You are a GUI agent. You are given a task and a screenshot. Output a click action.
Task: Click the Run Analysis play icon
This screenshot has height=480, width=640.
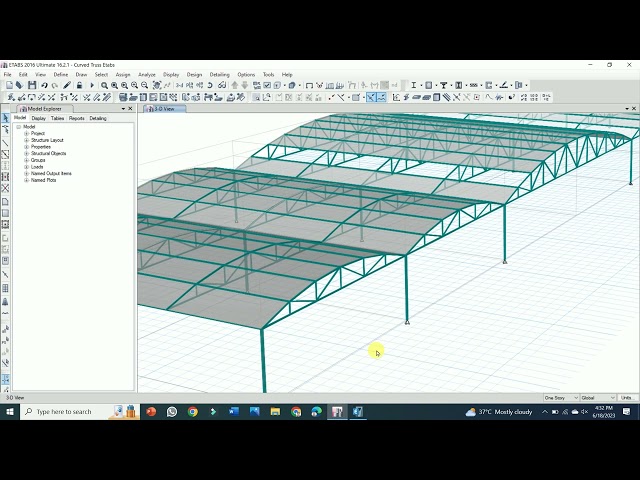point(92,85)
